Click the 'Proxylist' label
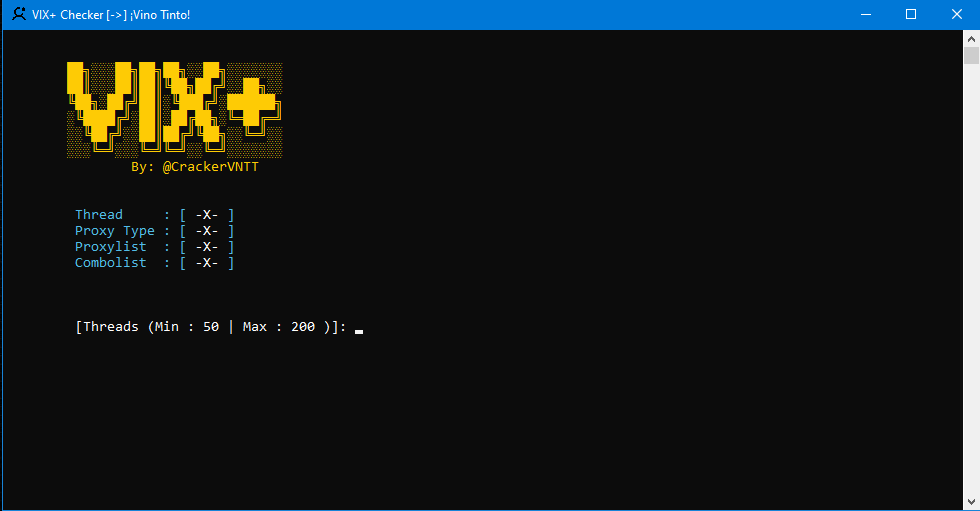This screenshot has width=980, height=511. pos(111,247)
